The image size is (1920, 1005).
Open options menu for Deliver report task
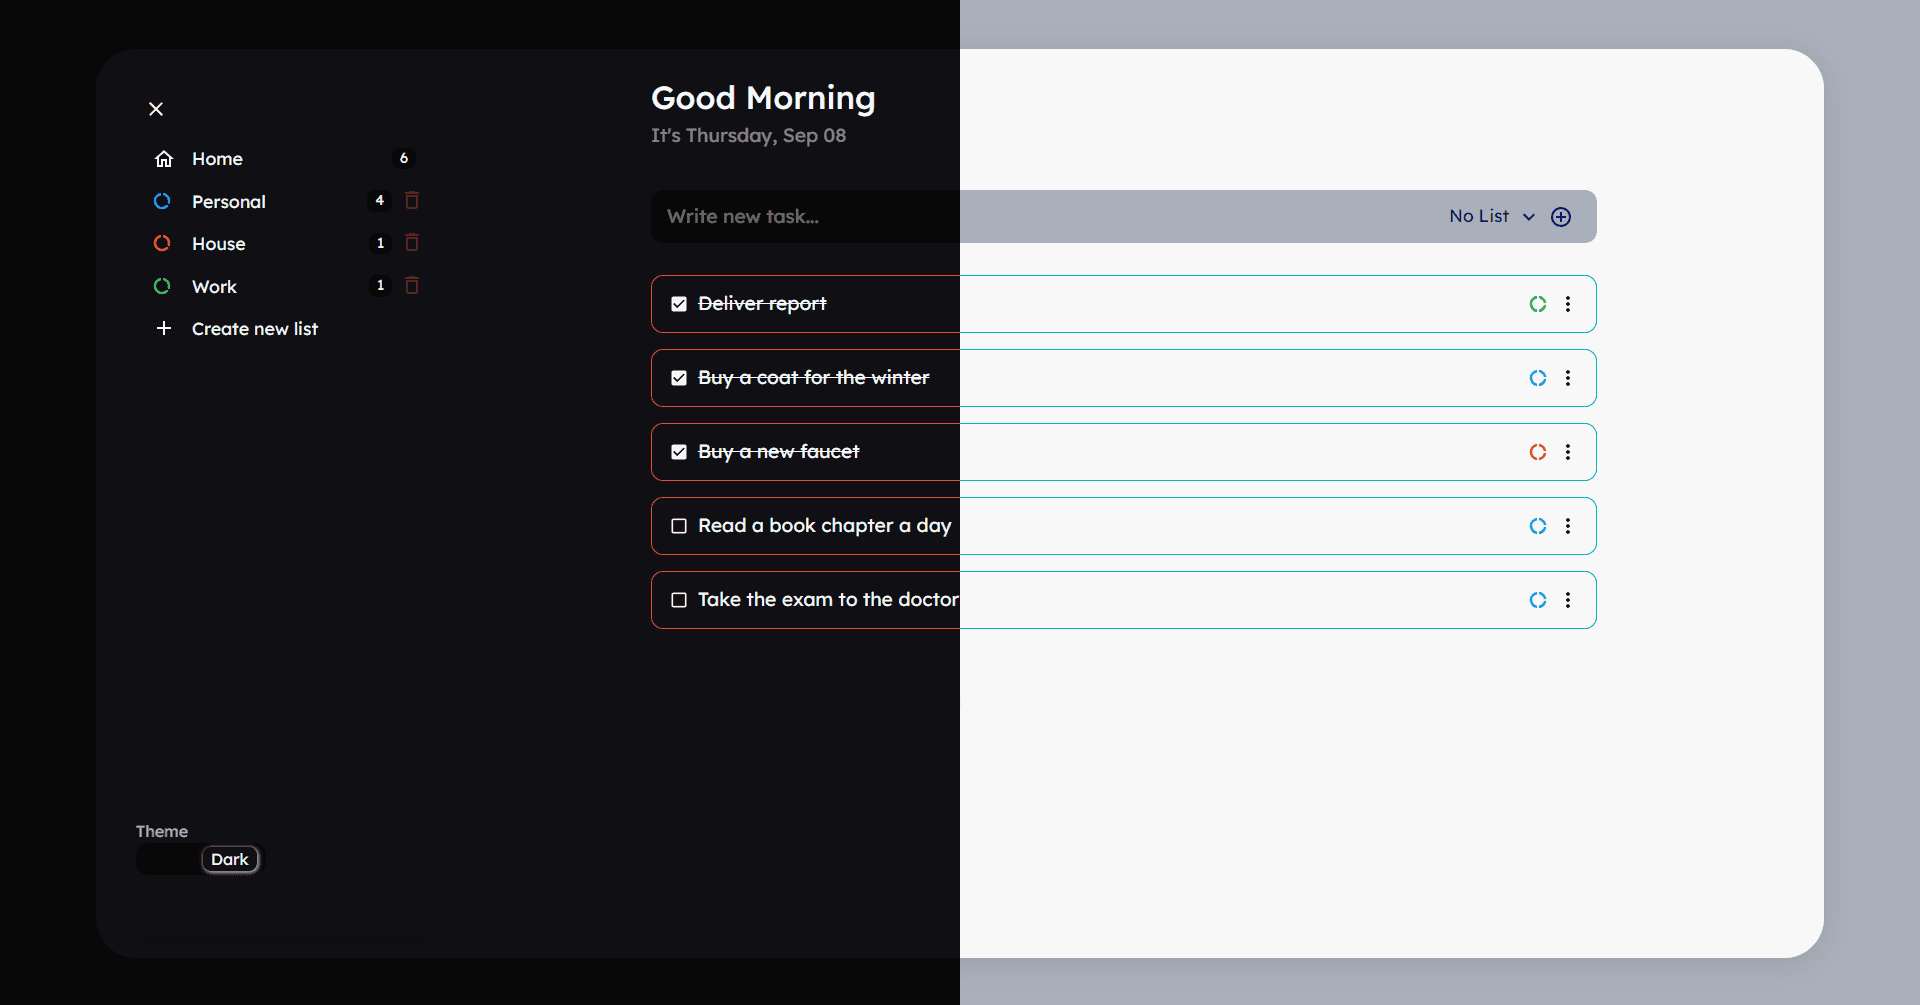point(1567,304)
